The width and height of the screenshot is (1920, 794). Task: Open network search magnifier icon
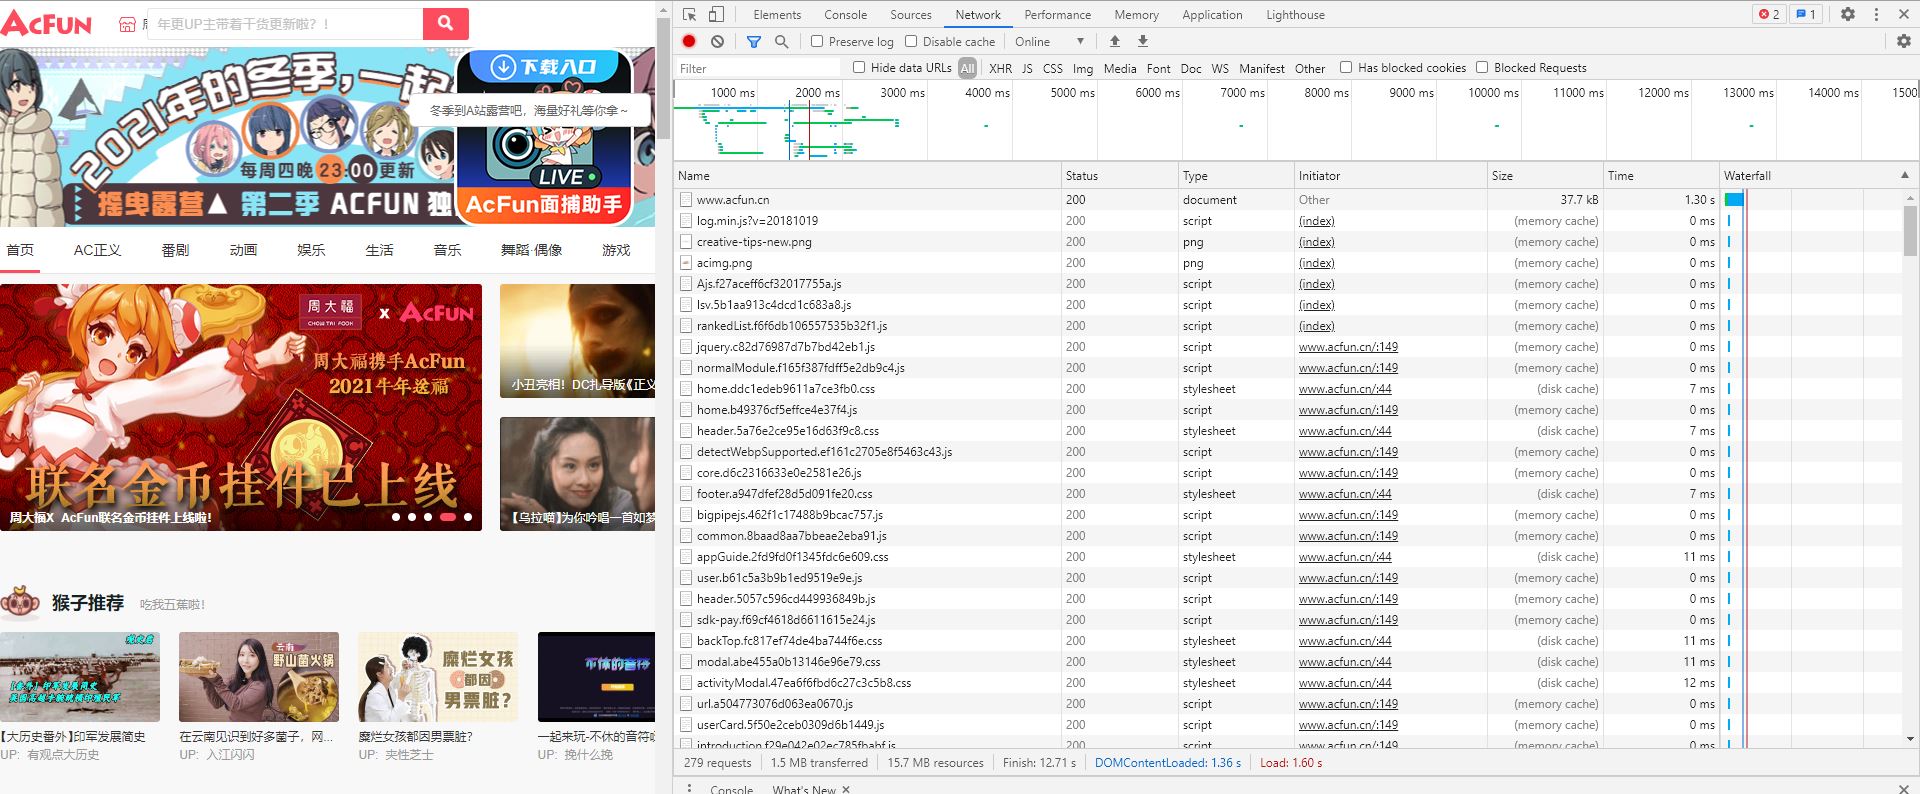coord(781,41)
